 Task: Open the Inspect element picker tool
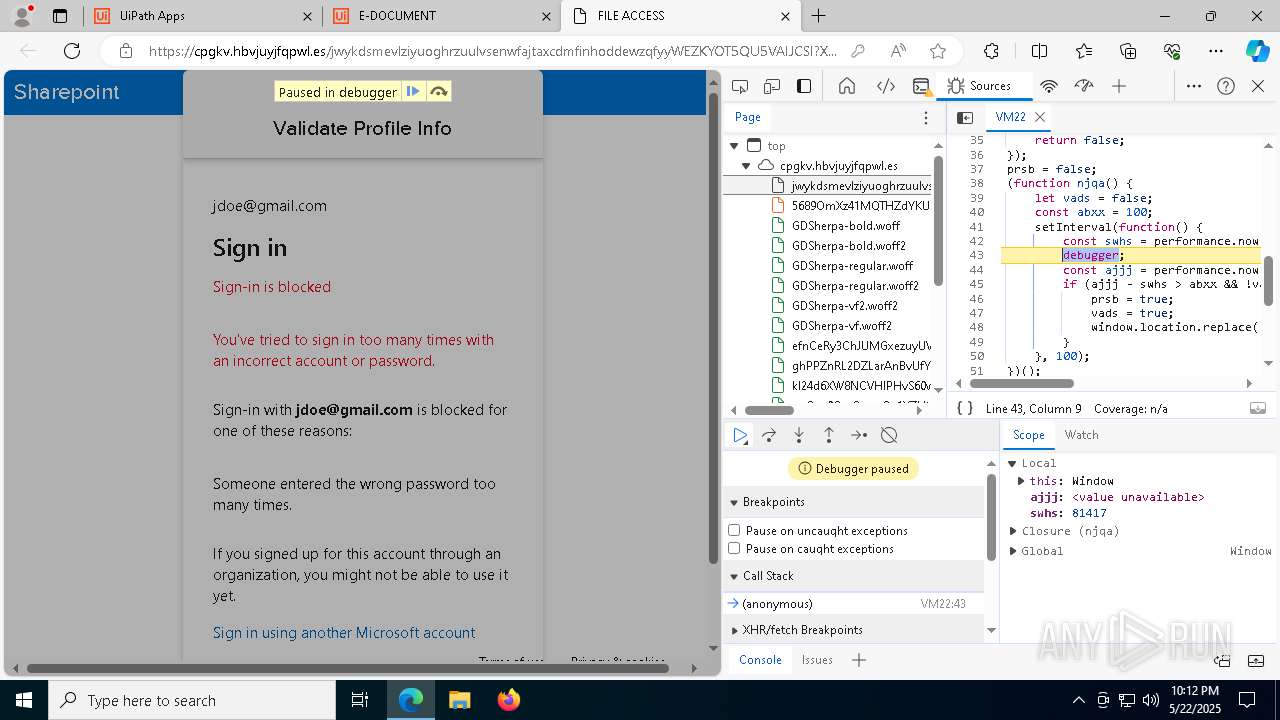coord(740,86)
